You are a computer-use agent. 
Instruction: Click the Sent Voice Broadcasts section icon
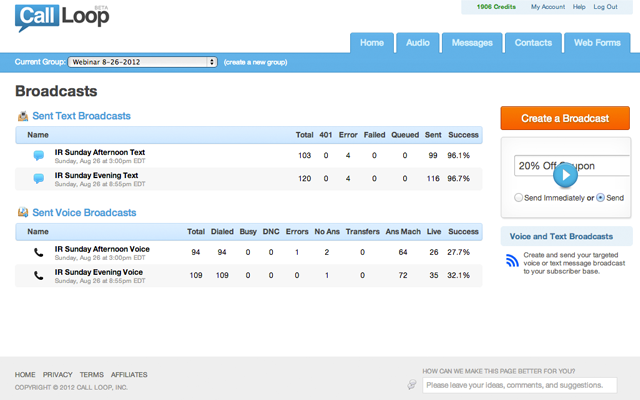pos(23,212)
